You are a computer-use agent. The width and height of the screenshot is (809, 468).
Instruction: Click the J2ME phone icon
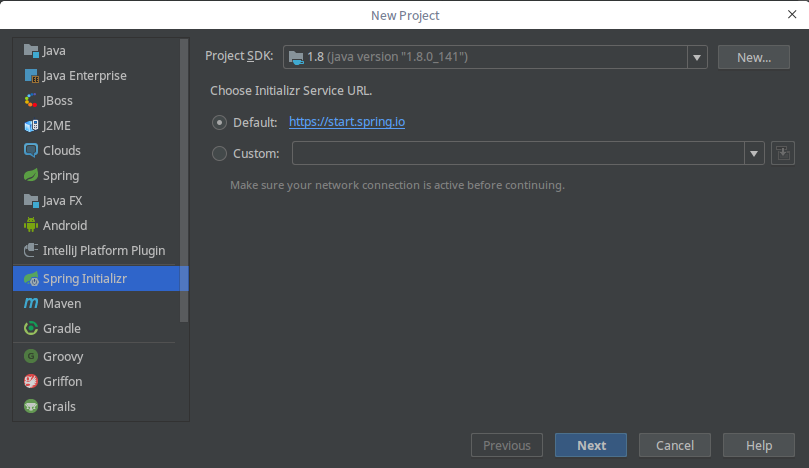31,125
